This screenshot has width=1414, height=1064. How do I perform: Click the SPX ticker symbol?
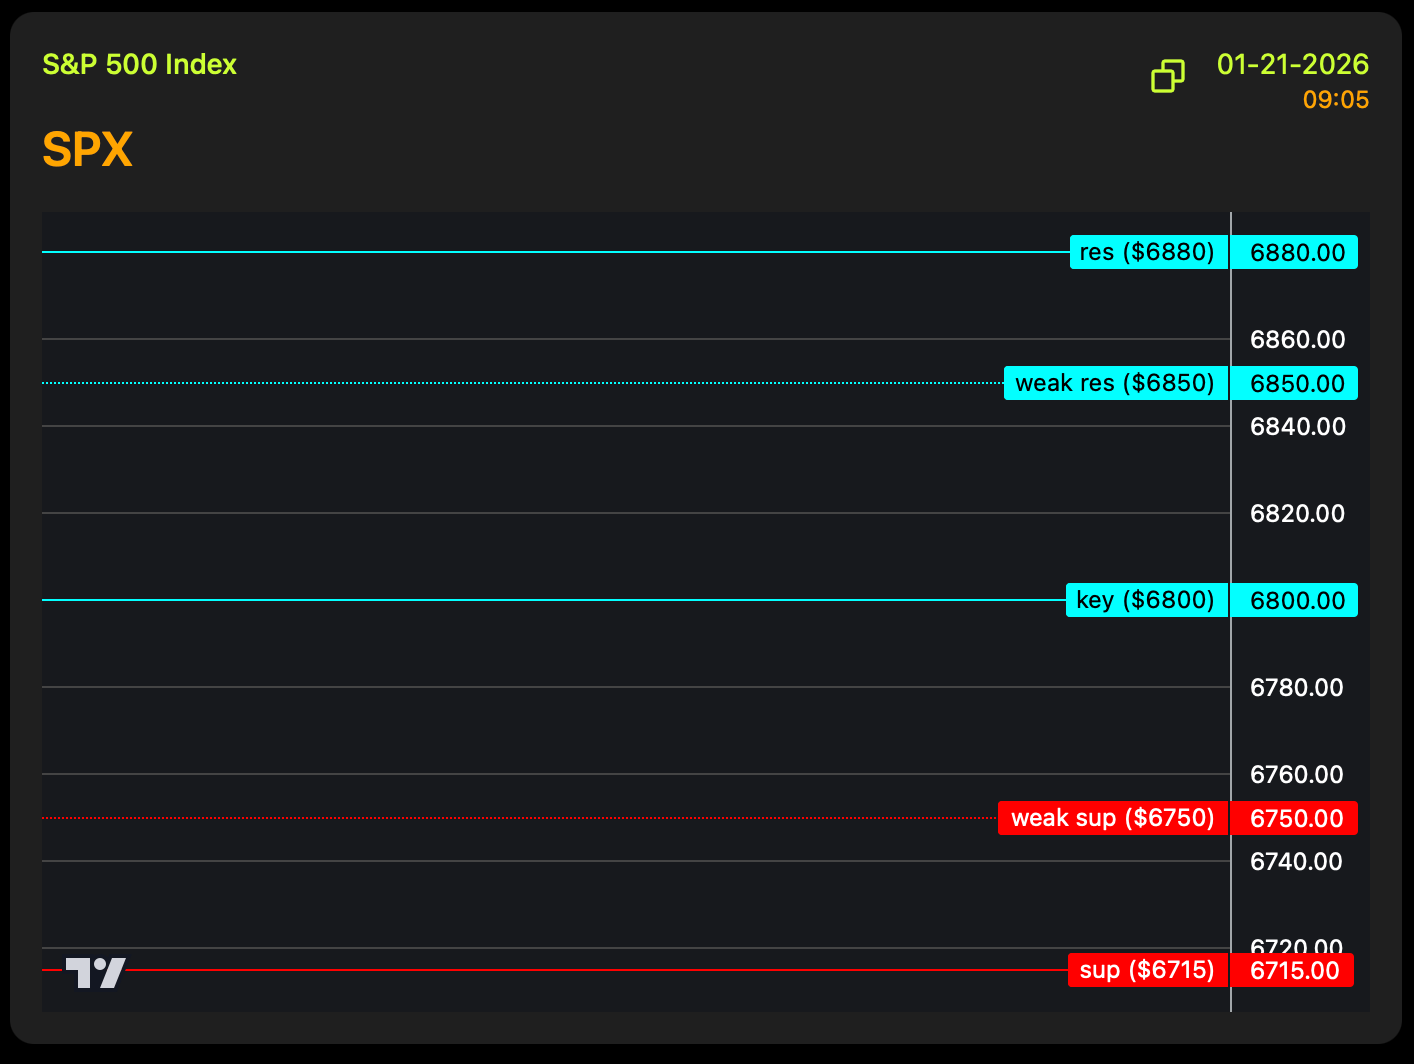[87, 150]
